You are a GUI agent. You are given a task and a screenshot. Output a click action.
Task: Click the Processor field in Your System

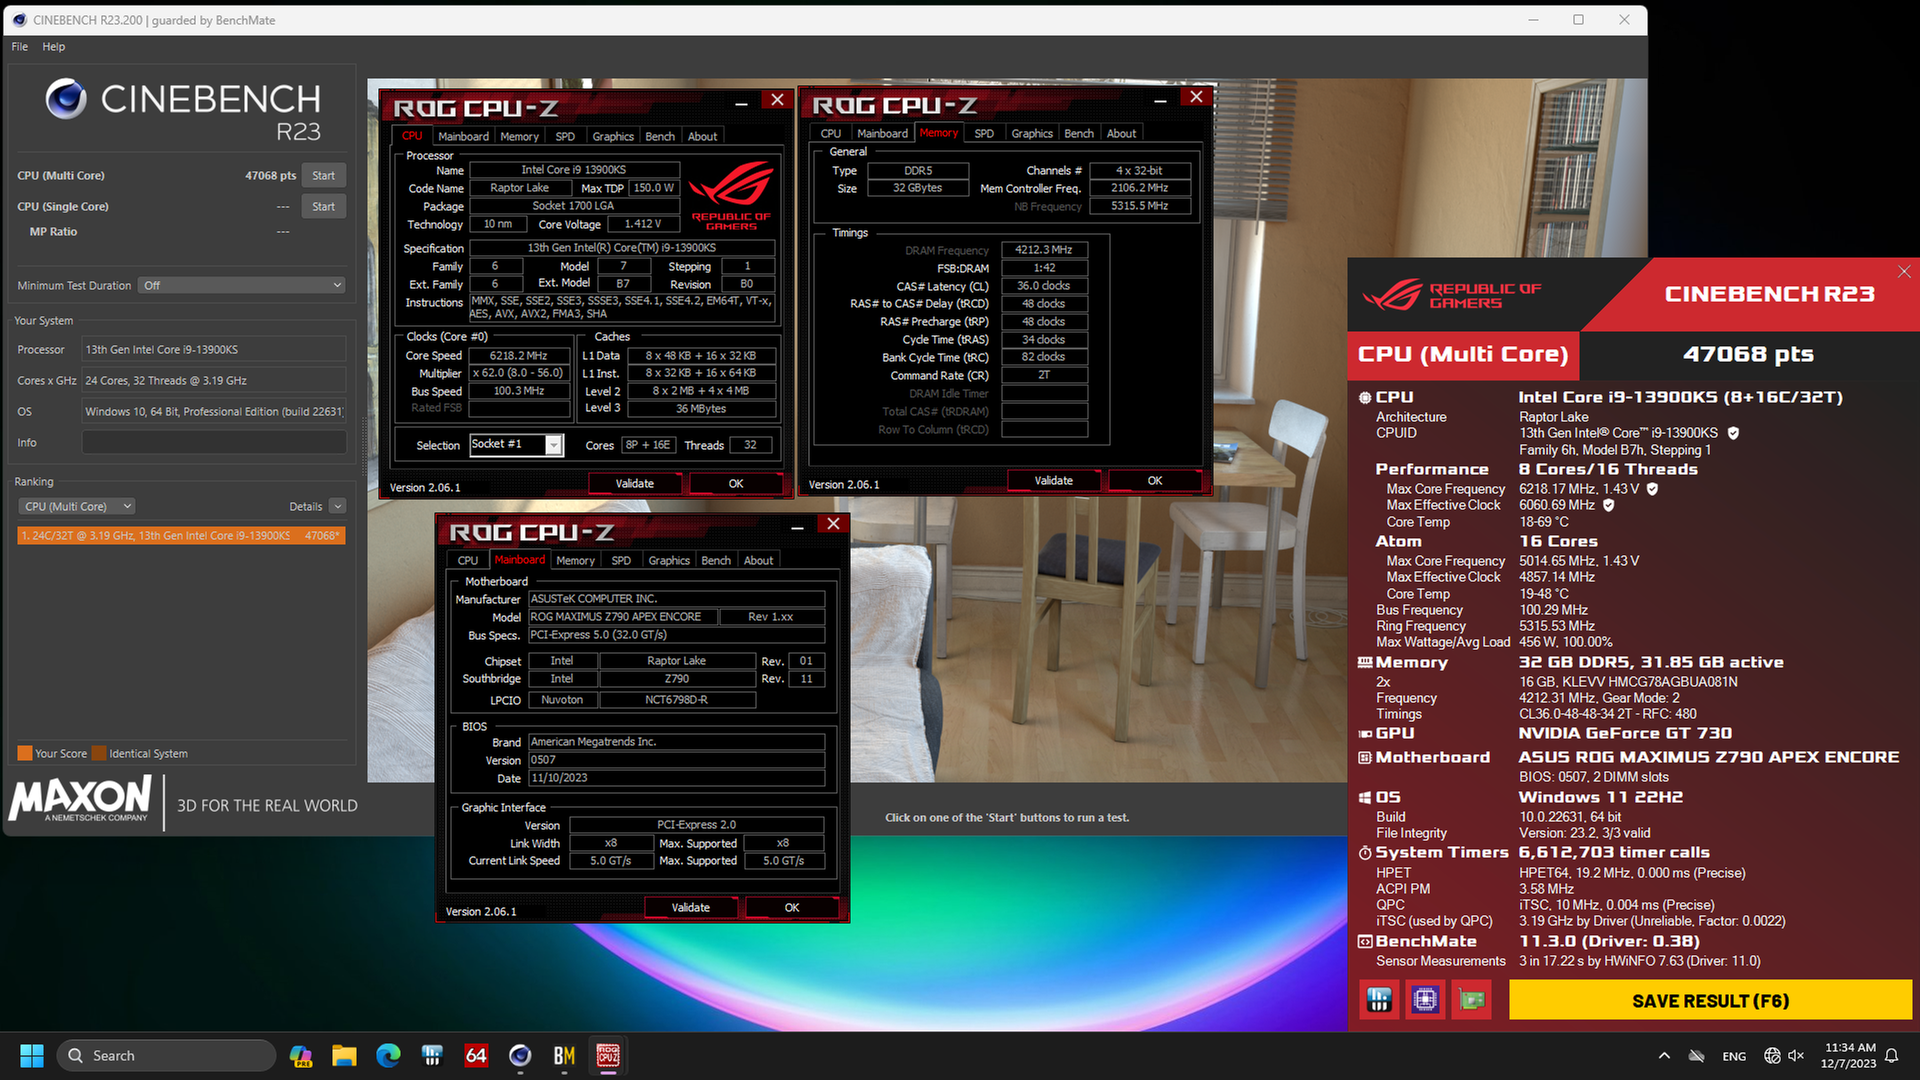coord(214,349)
